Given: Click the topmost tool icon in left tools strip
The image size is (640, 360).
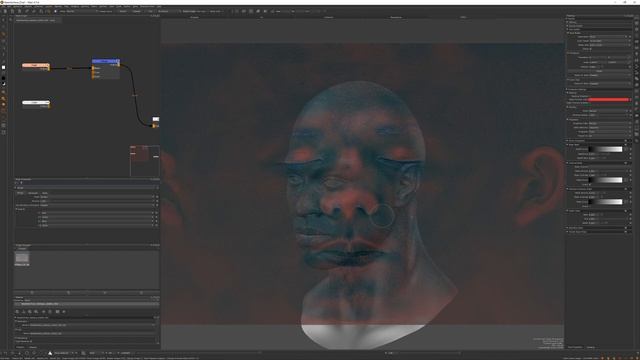Looking at the screenshot, I should pyautogui.click(x=4, y=20).
